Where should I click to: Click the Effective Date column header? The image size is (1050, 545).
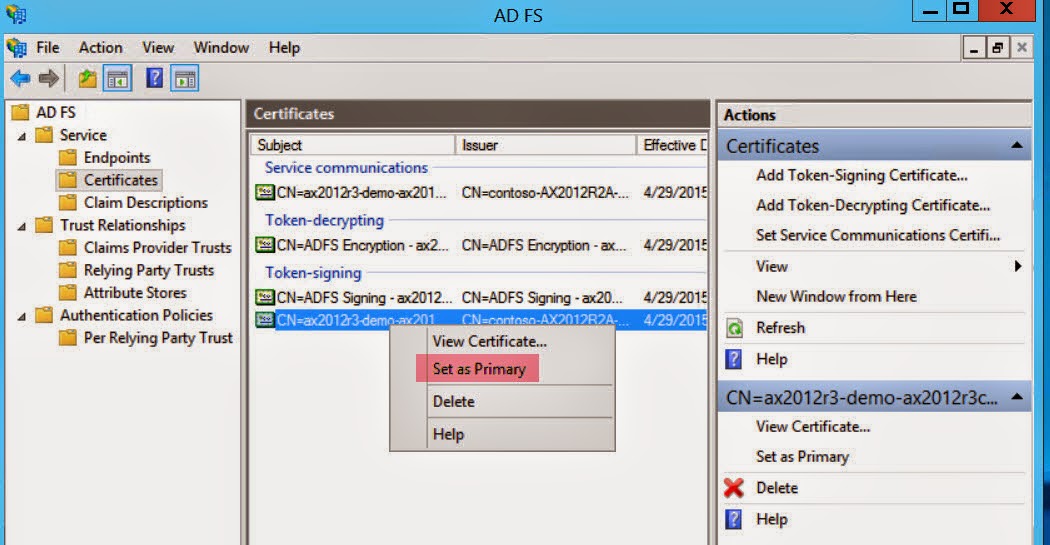[672, 145]
